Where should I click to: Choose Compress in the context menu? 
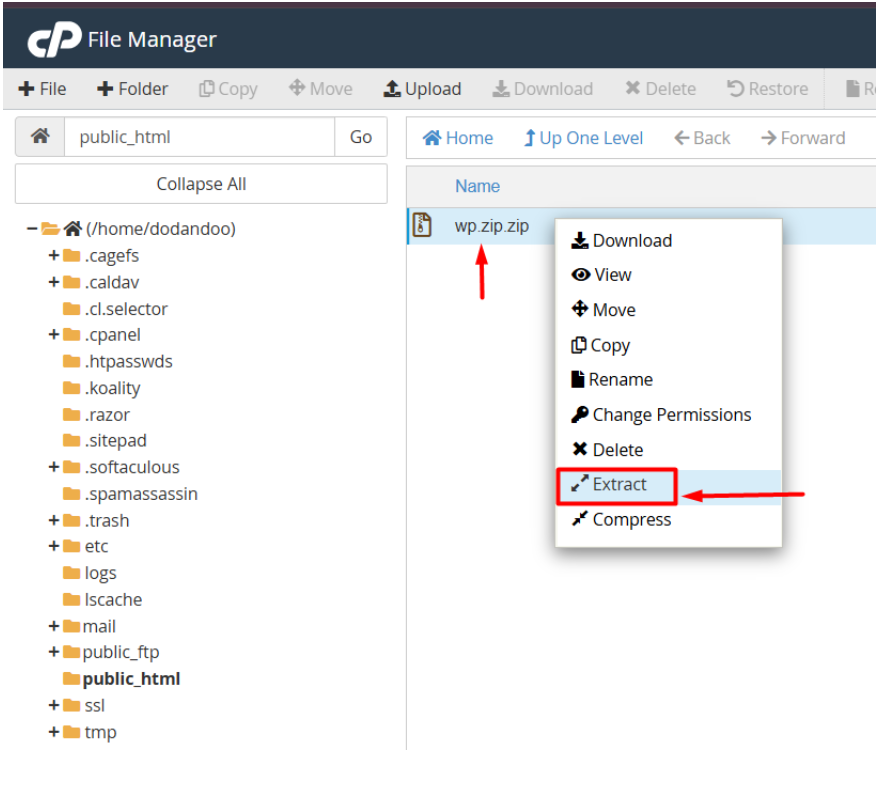[631, 519]
